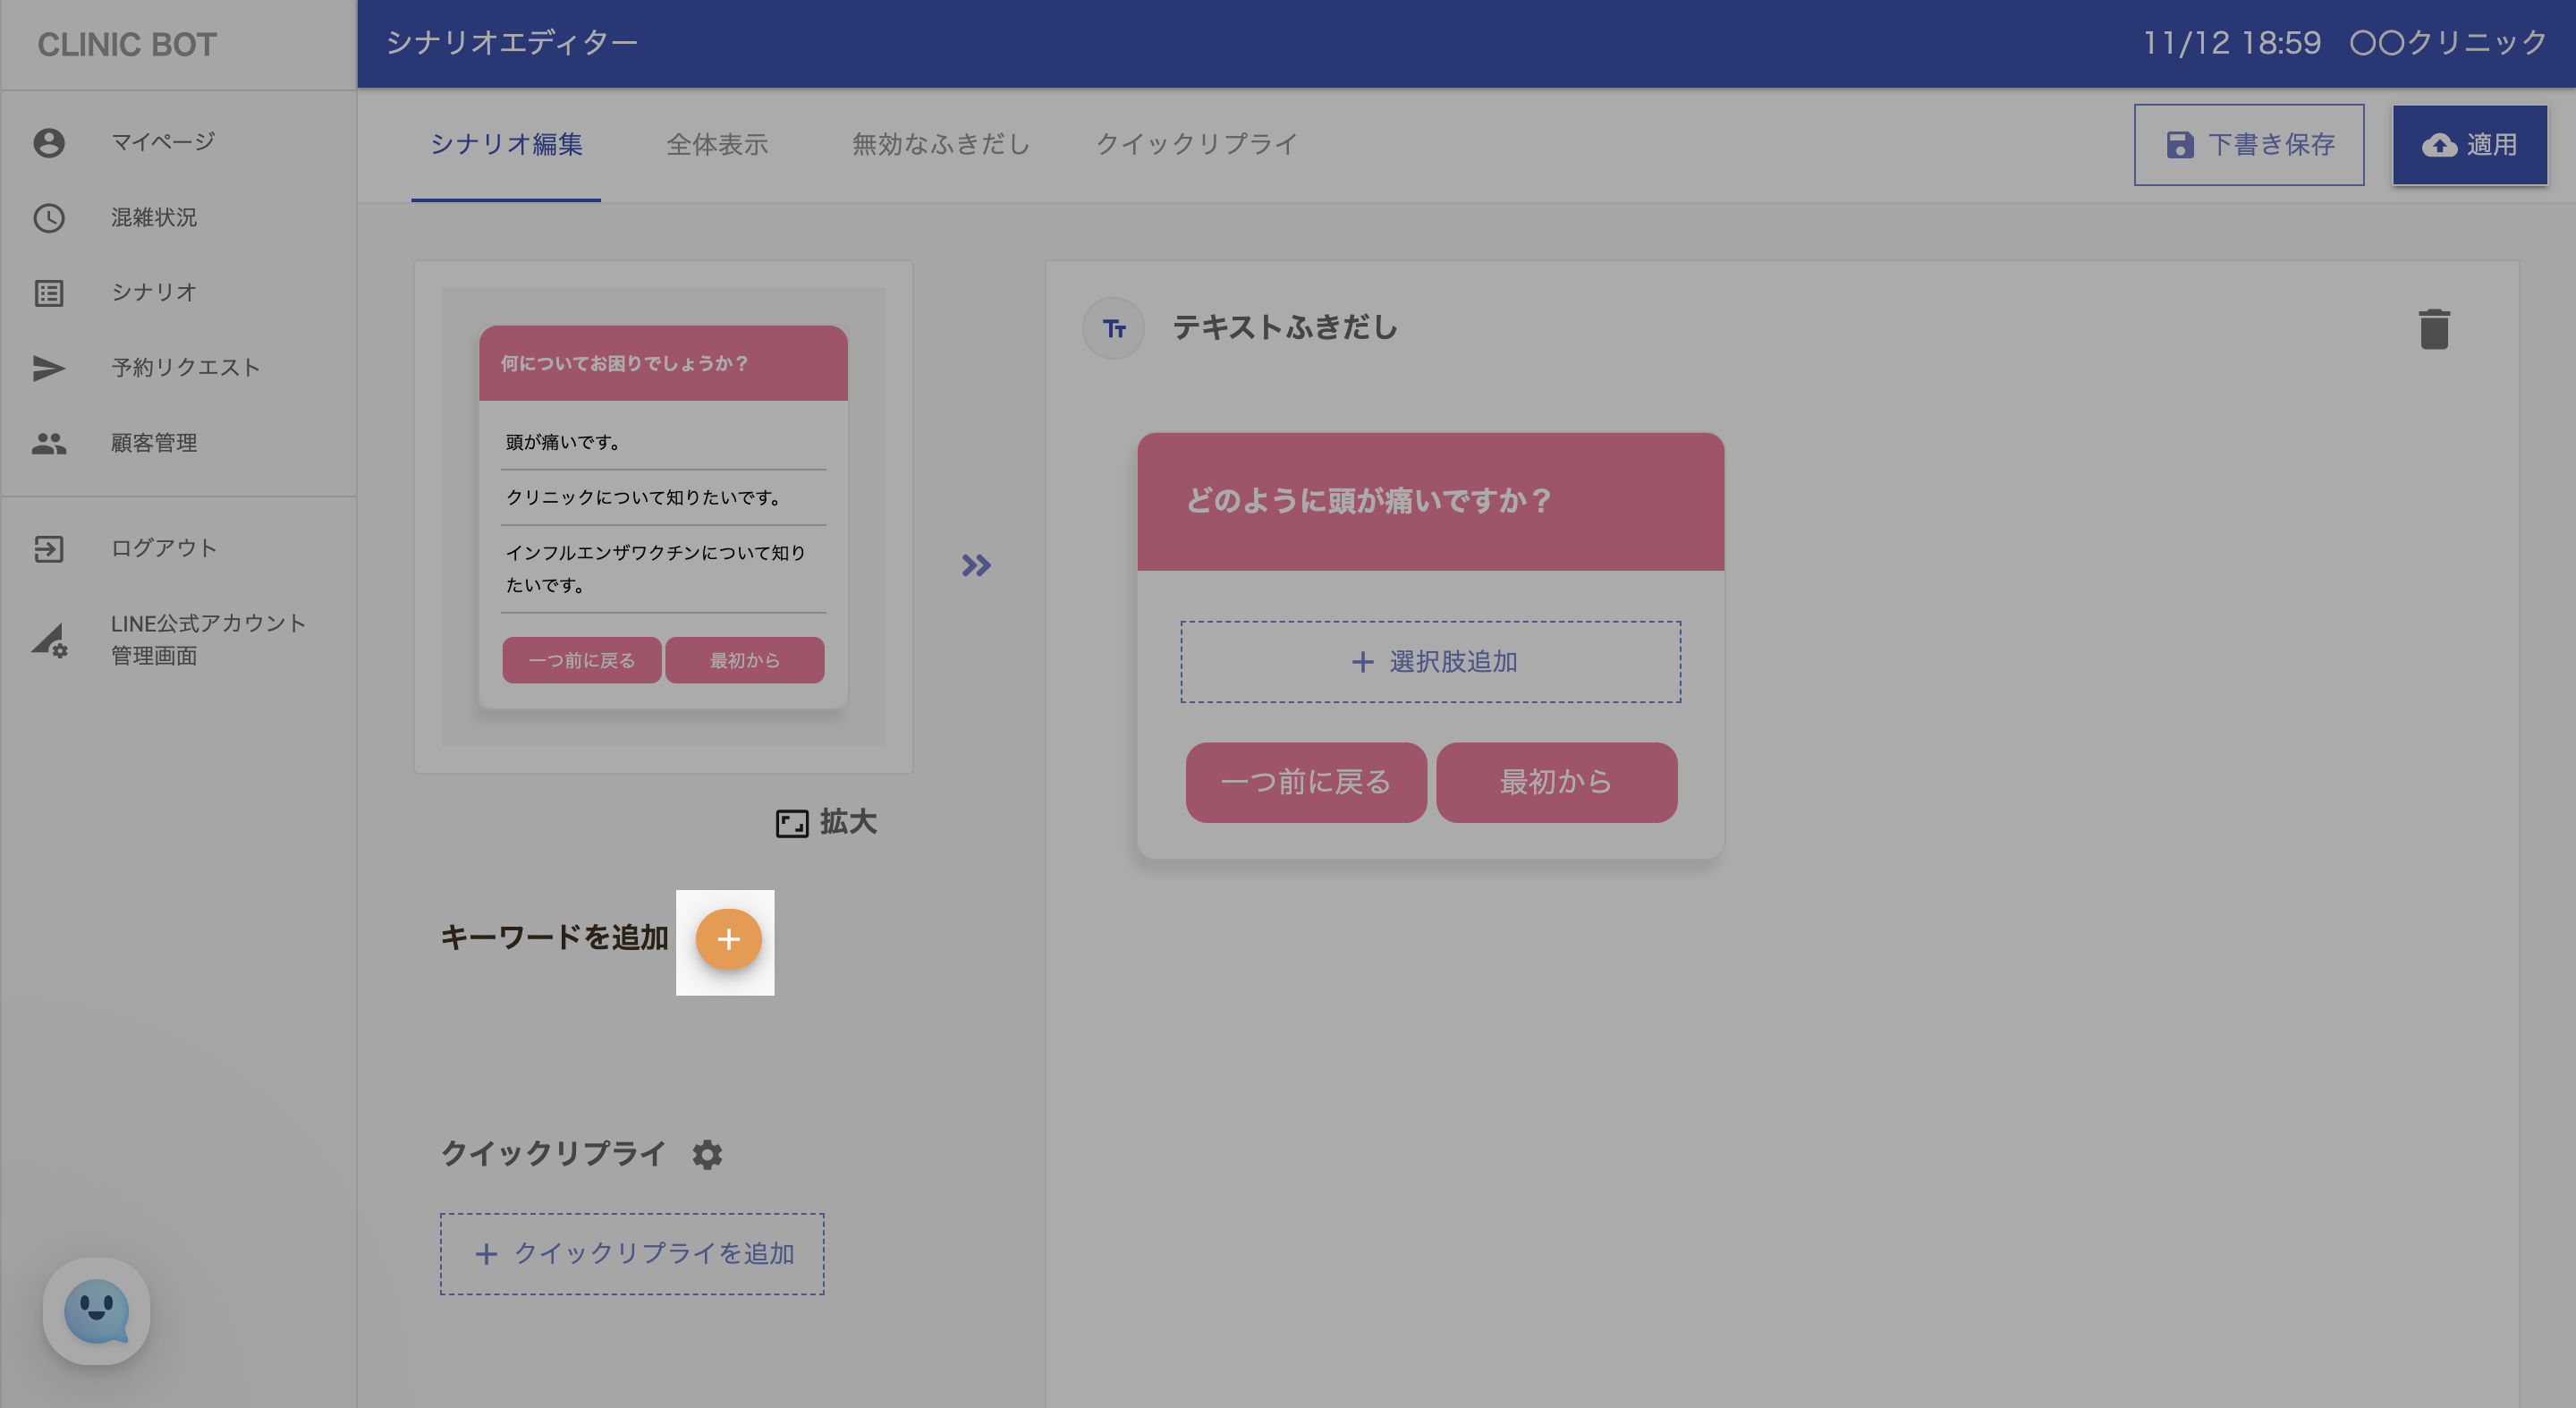Click the 選択肢追加 dashed box
Viewport: 2576px width, 1408px height.
coord(1430,661)
